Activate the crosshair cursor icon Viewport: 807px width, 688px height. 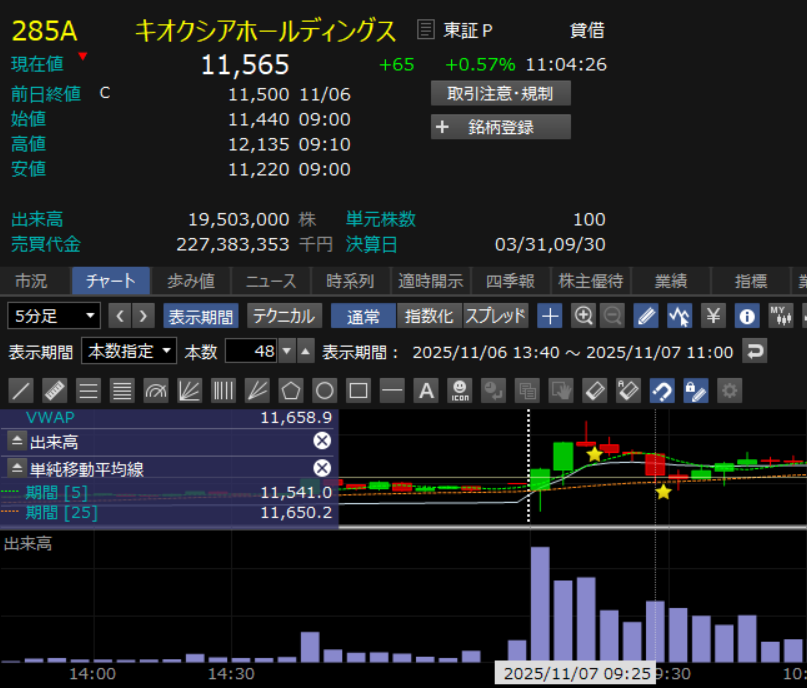(549, 316)
